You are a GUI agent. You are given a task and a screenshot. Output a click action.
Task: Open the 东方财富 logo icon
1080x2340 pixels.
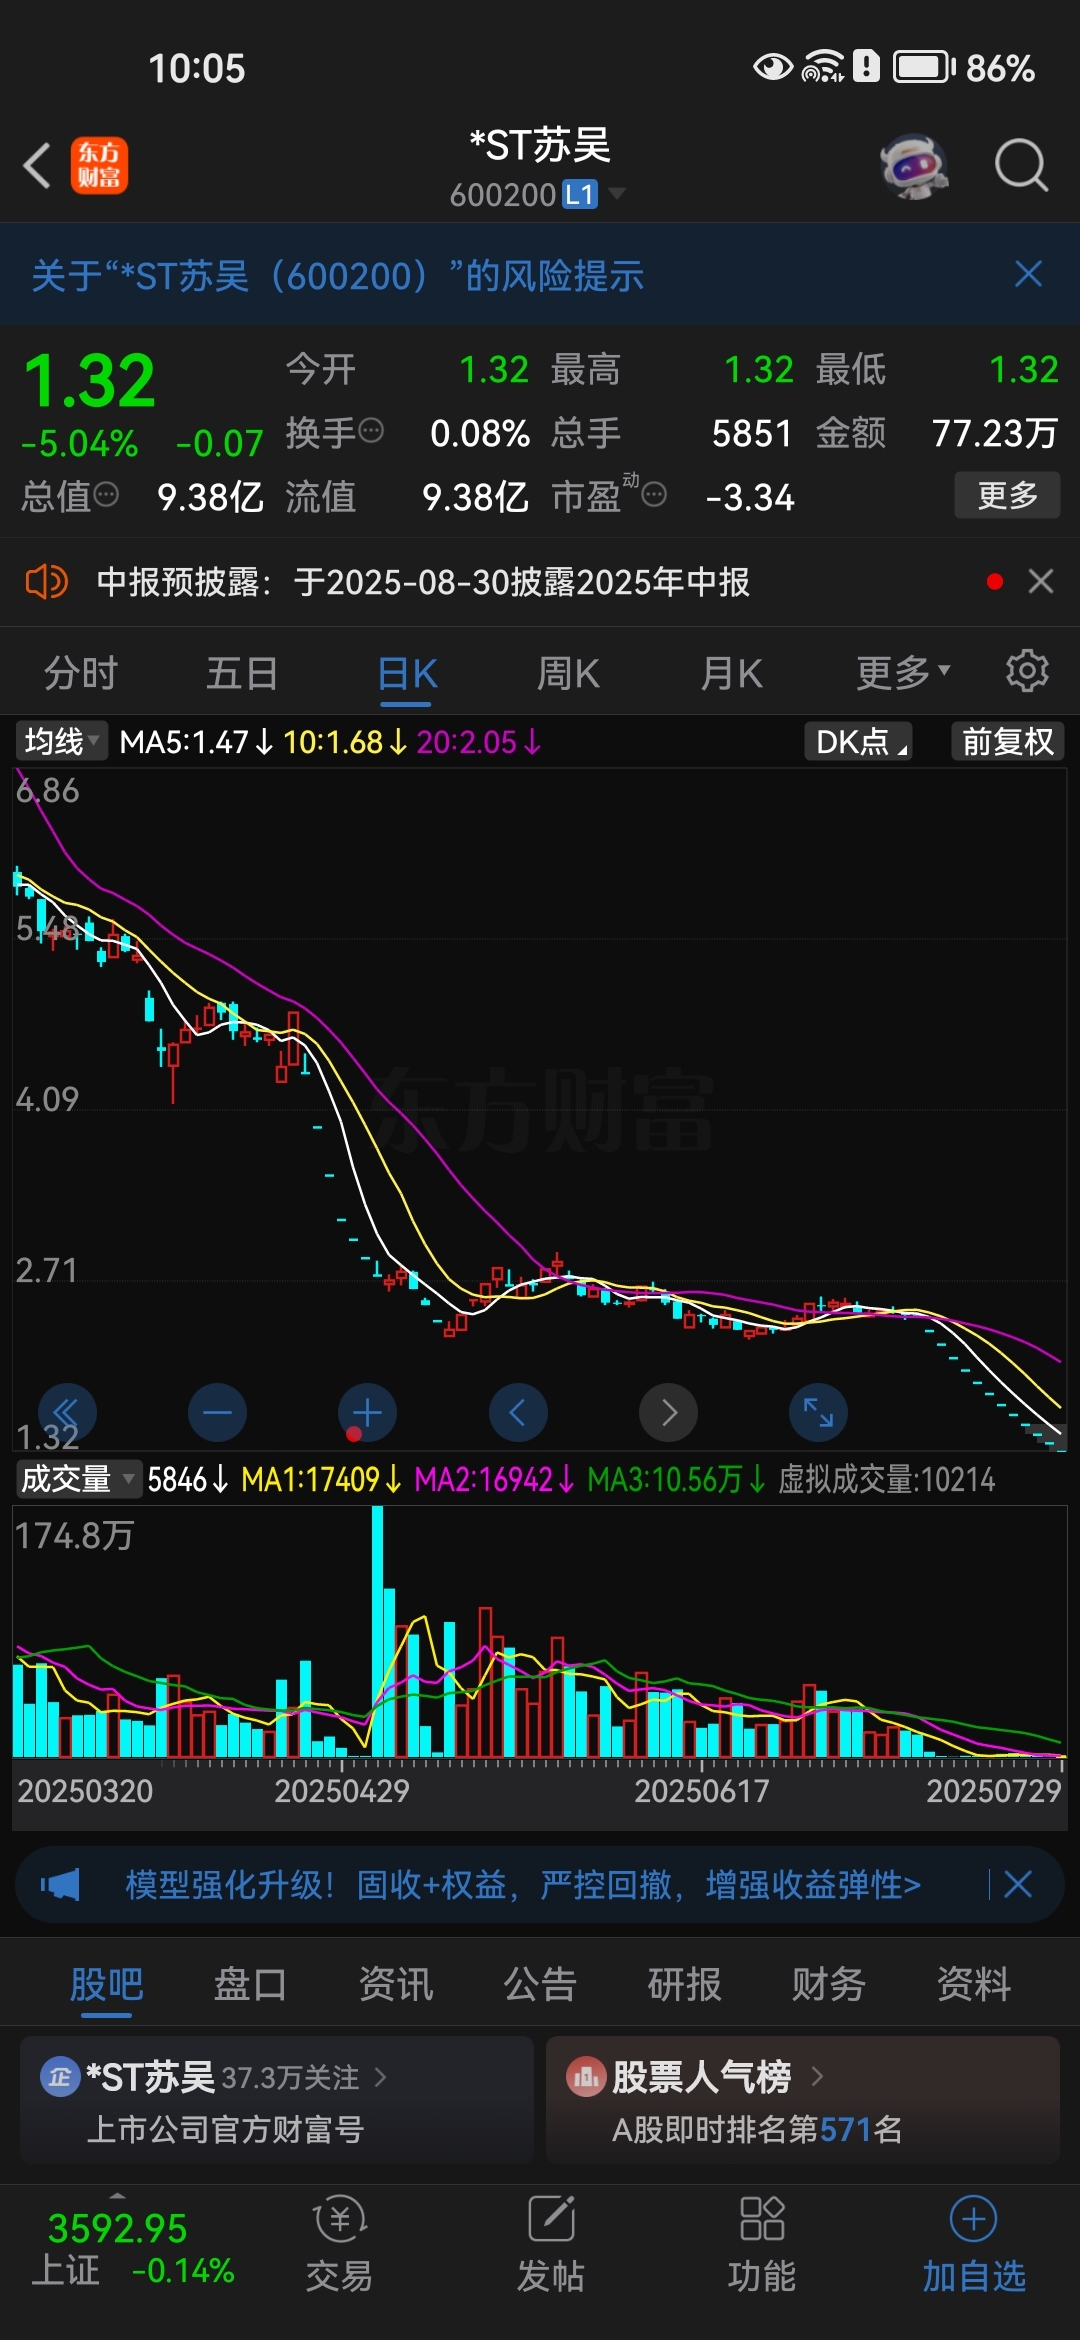pos(99,165)
